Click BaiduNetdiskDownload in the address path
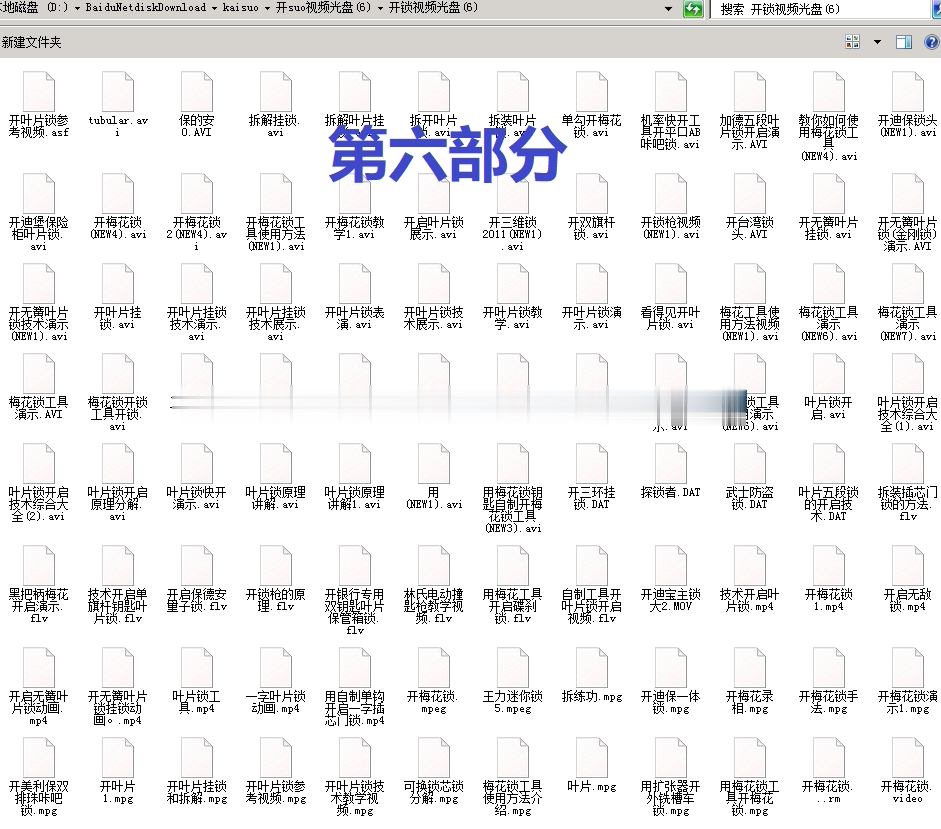 [x=146, y=8]
